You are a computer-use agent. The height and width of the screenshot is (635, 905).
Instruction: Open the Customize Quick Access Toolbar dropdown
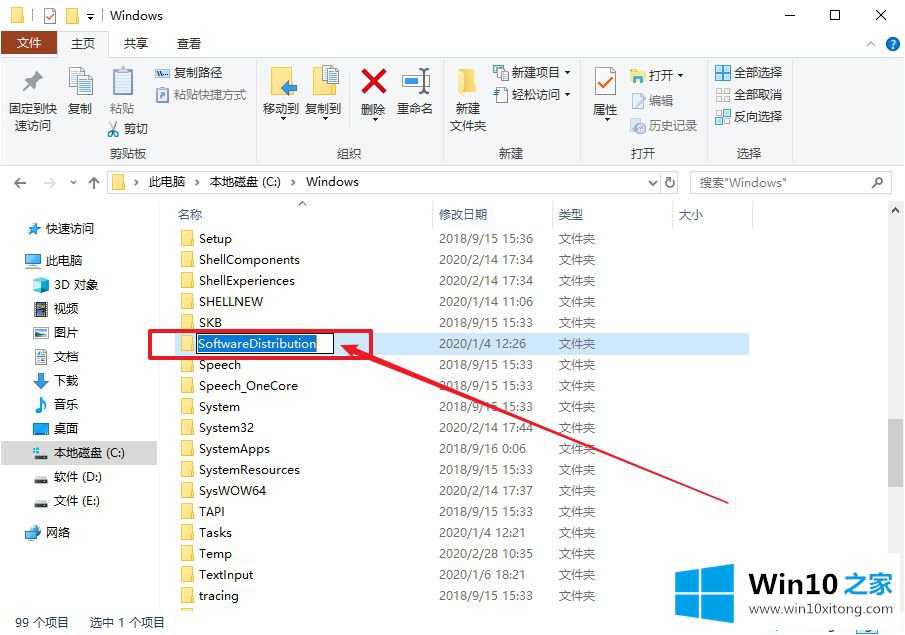click(90, 17)
